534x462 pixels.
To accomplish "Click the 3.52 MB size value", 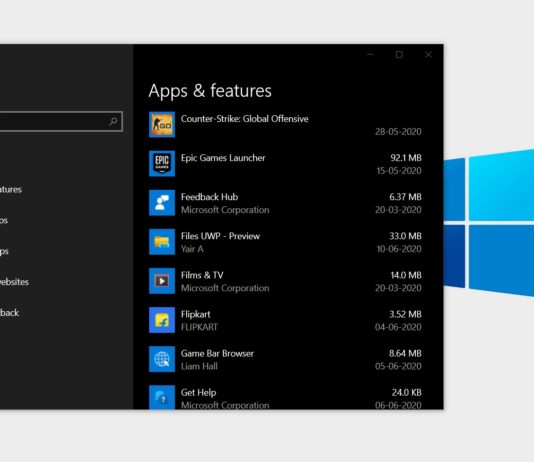I will pos(405,315).
